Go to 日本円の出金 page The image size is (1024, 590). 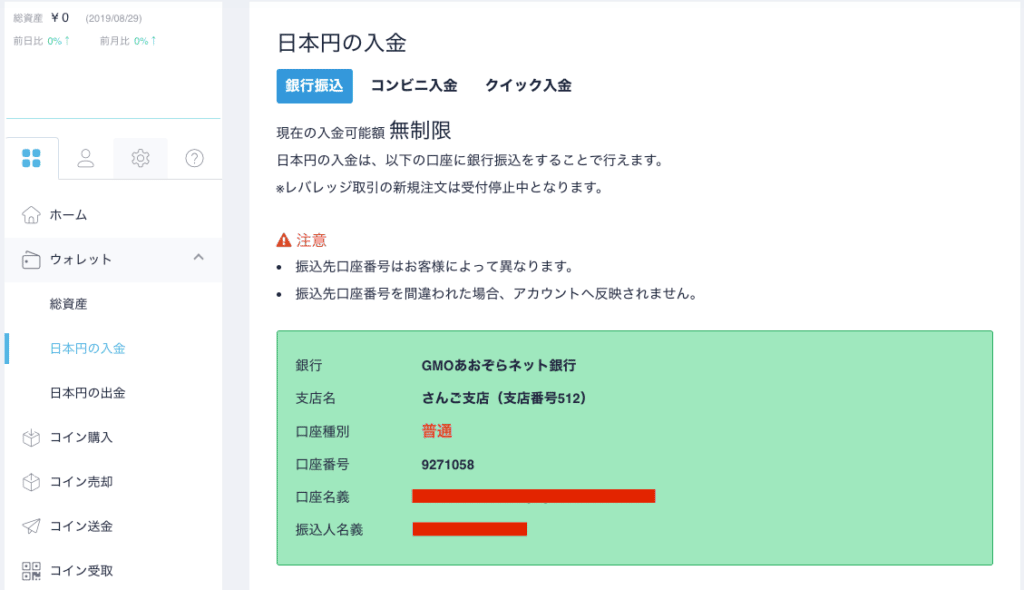[x=88, y=393]
